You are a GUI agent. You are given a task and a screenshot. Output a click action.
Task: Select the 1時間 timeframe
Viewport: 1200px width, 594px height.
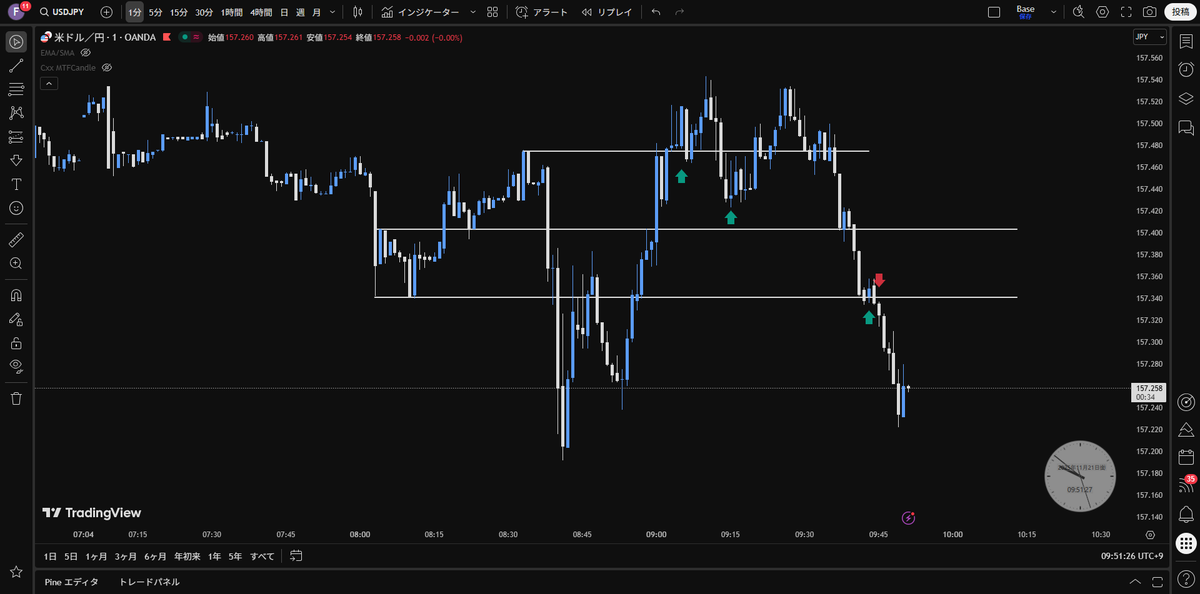231,12
